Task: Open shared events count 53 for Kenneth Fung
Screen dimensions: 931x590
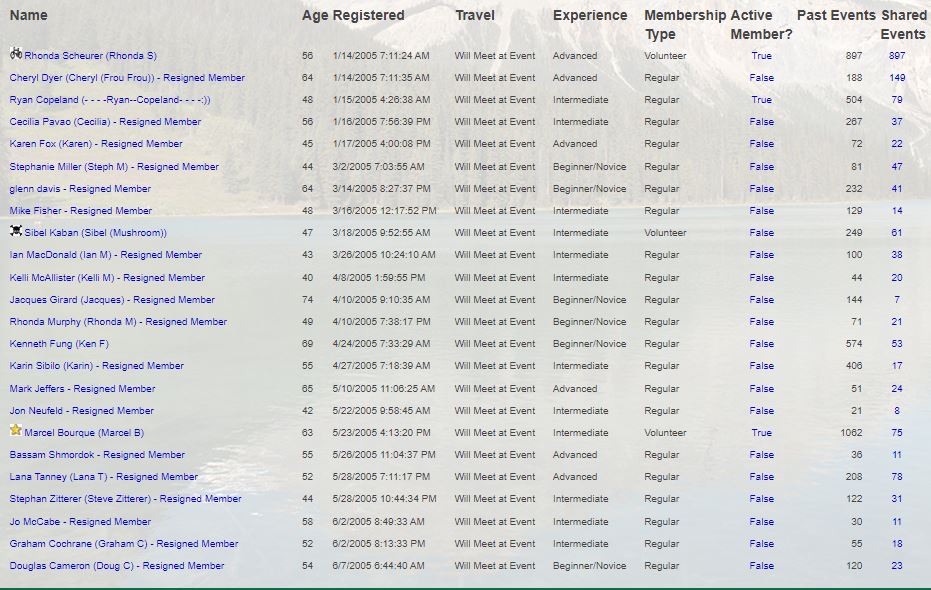Action: (x=897, y=344)
